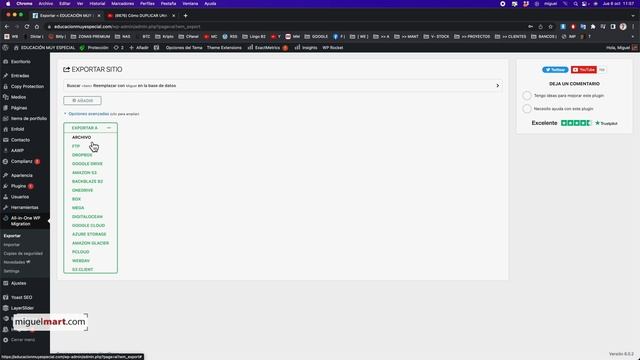Select ARCHIVO export option
The width and height of the screenshot is (640, 360).
(82, 138)
